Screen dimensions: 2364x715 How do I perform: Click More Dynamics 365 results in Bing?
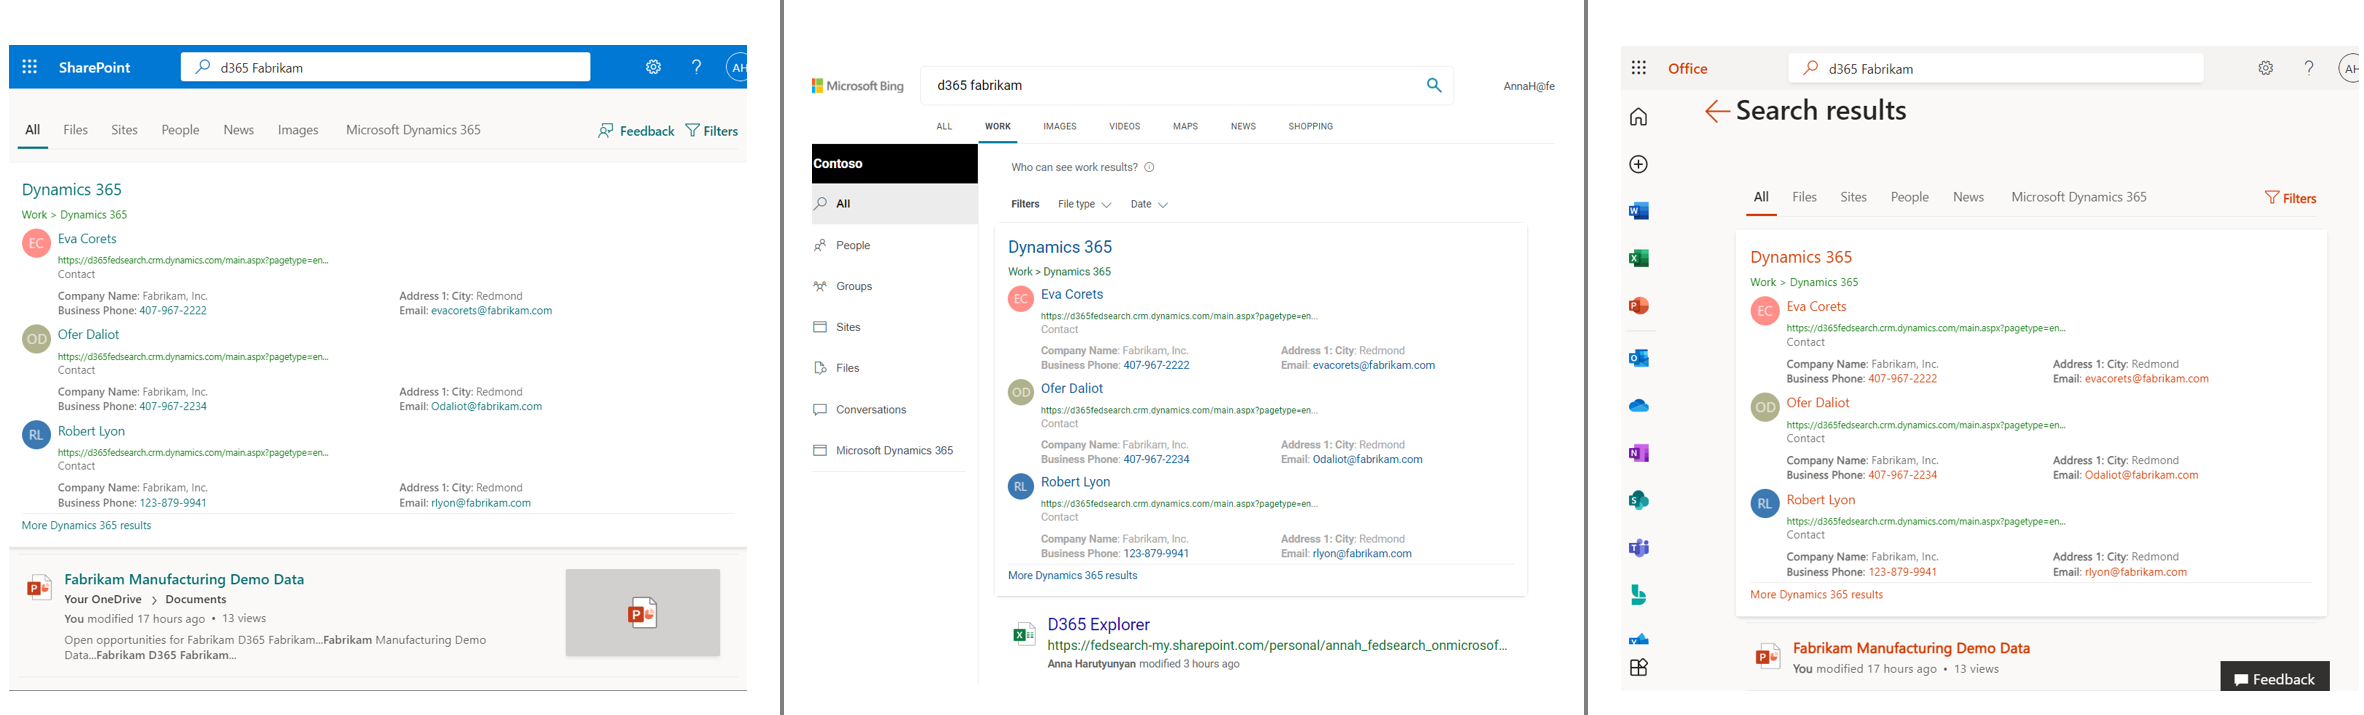tap(1072, 575)
